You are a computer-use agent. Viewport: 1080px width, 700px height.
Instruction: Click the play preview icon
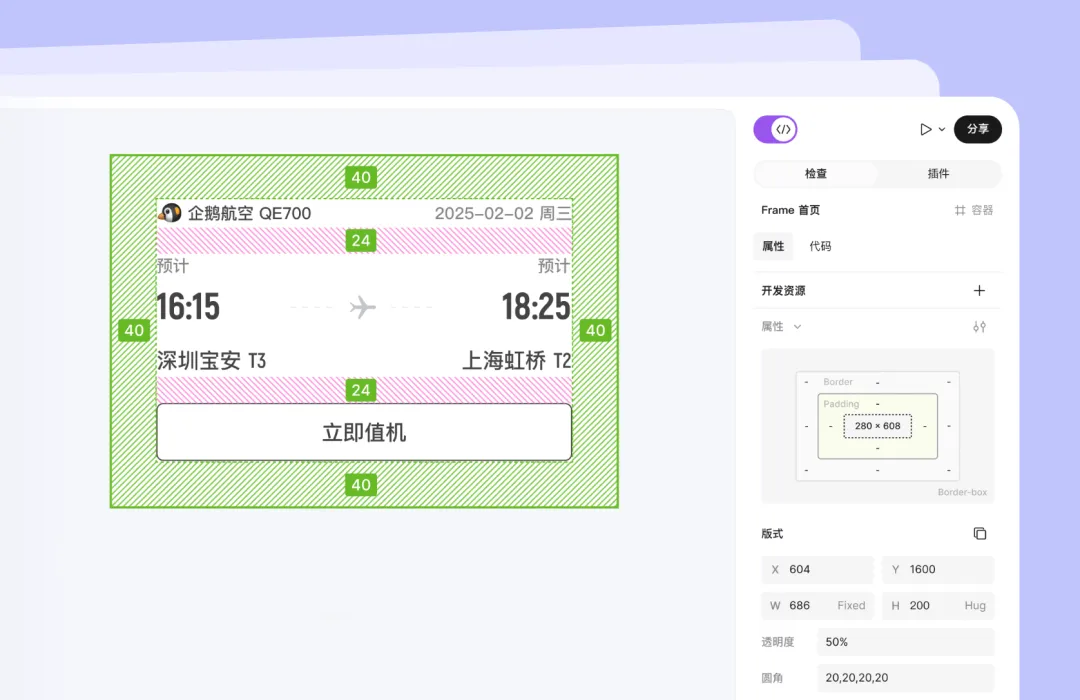pyautogui.click(x=925, y=130)
